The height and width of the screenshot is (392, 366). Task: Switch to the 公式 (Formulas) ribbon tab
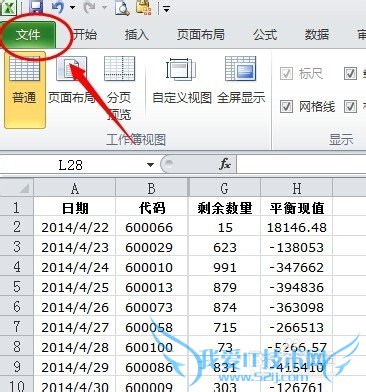(265, 34)
